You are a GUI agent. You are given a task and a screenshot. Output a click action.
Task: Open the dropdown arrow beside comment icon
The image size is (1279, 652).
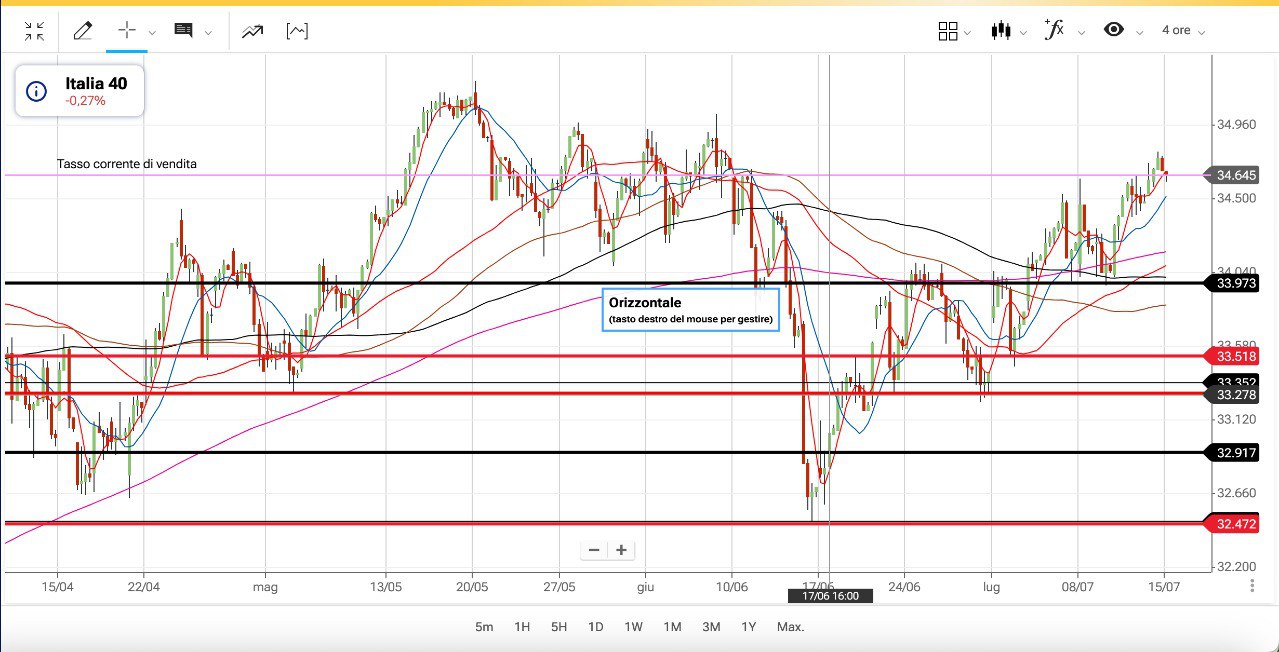(x=208, y=32)
